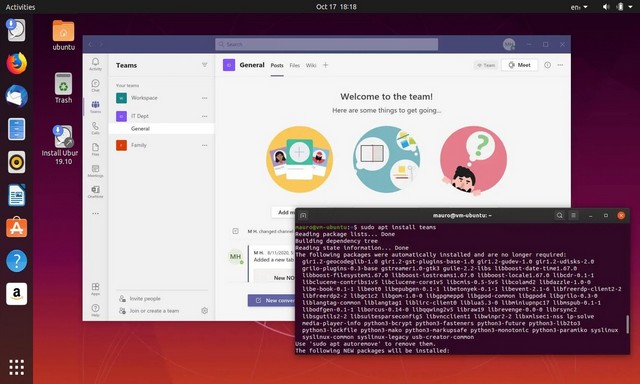The image size is (640, 384).
Task: Click the Meet button
Action: (519, 65)
